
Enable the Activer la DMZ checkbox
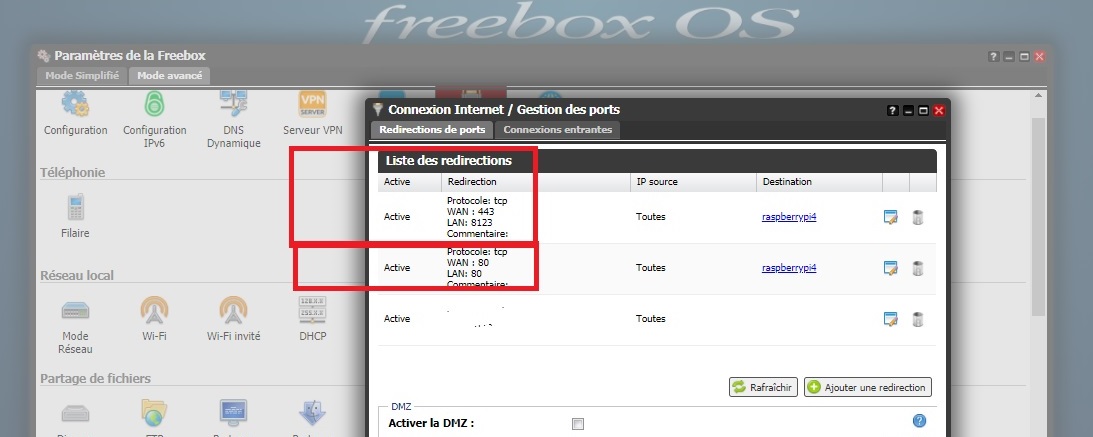577,424
